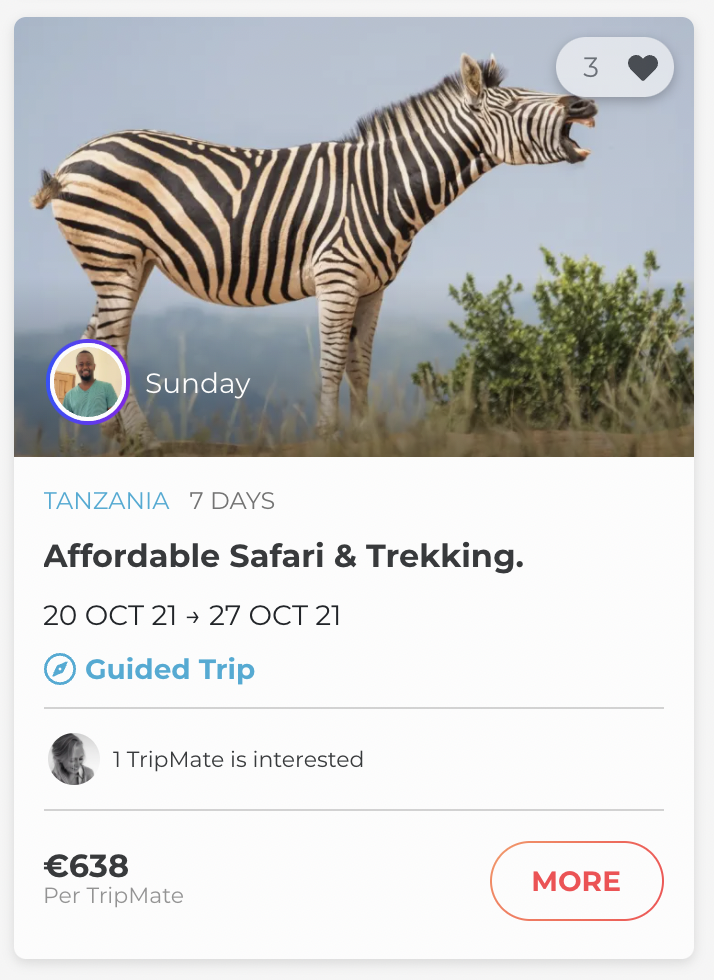714x980 pixels.
Task: Click the compass icon beside Guided Trip
Action: 60,669
